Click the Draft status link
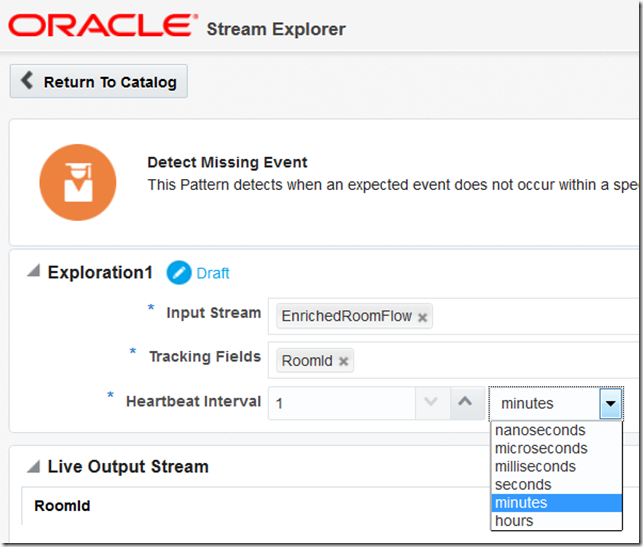Image resolution: width=643 pixels, height=547 pixels. click(213, 273)
